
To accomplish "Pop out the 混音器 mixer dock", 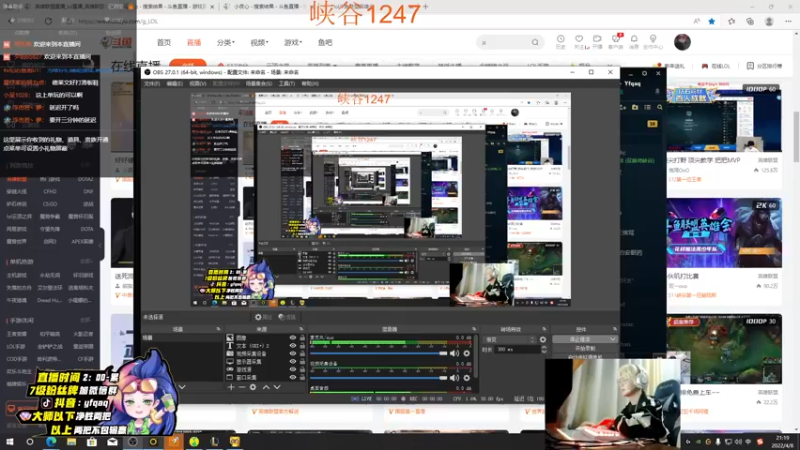I will [474, 330].
